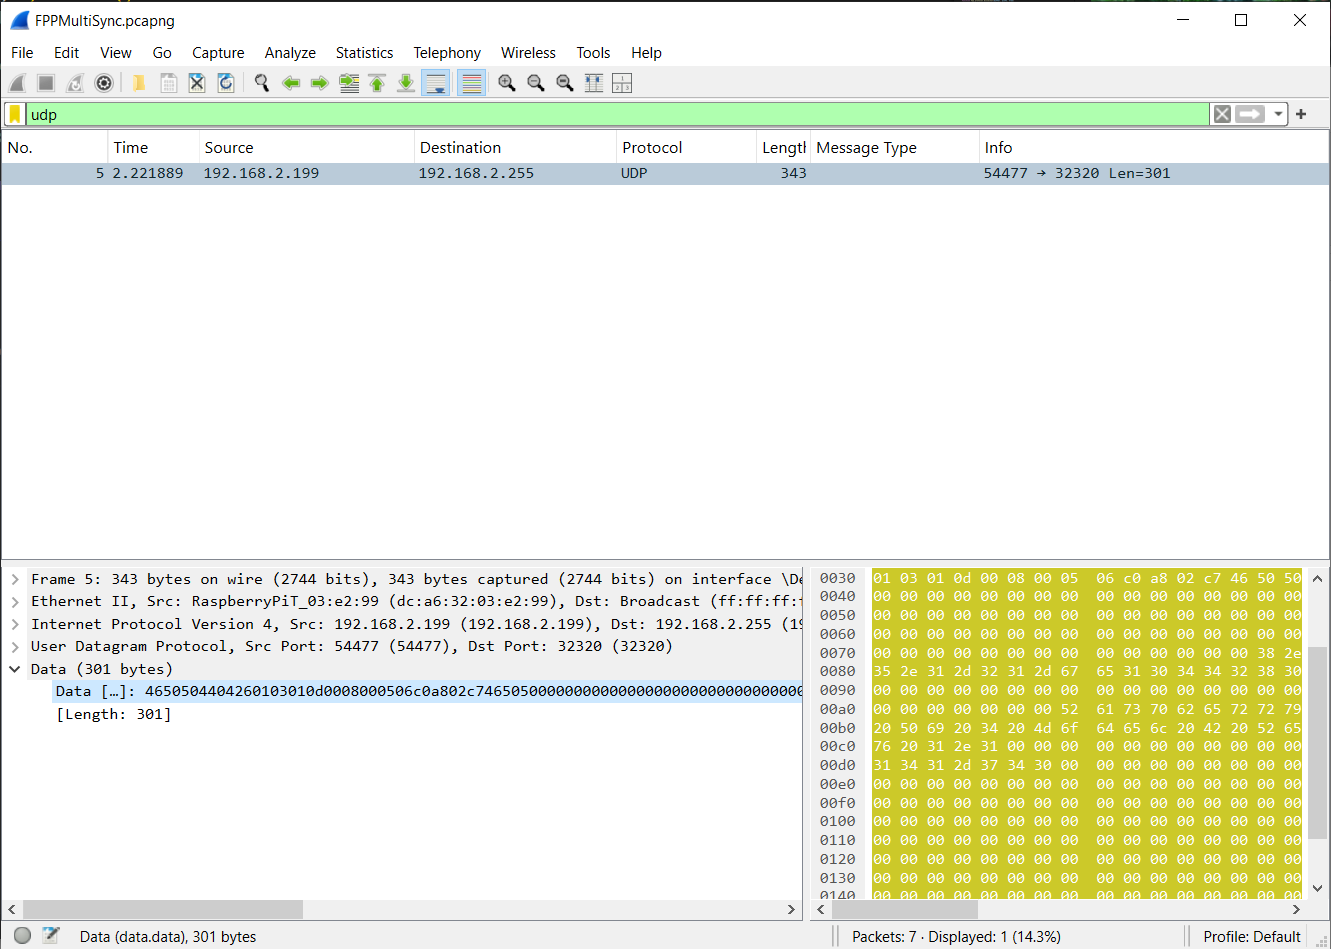This screenshot has width=1331, height=949.
Task: Zoom in on packet text
Action: click(507, 83)
